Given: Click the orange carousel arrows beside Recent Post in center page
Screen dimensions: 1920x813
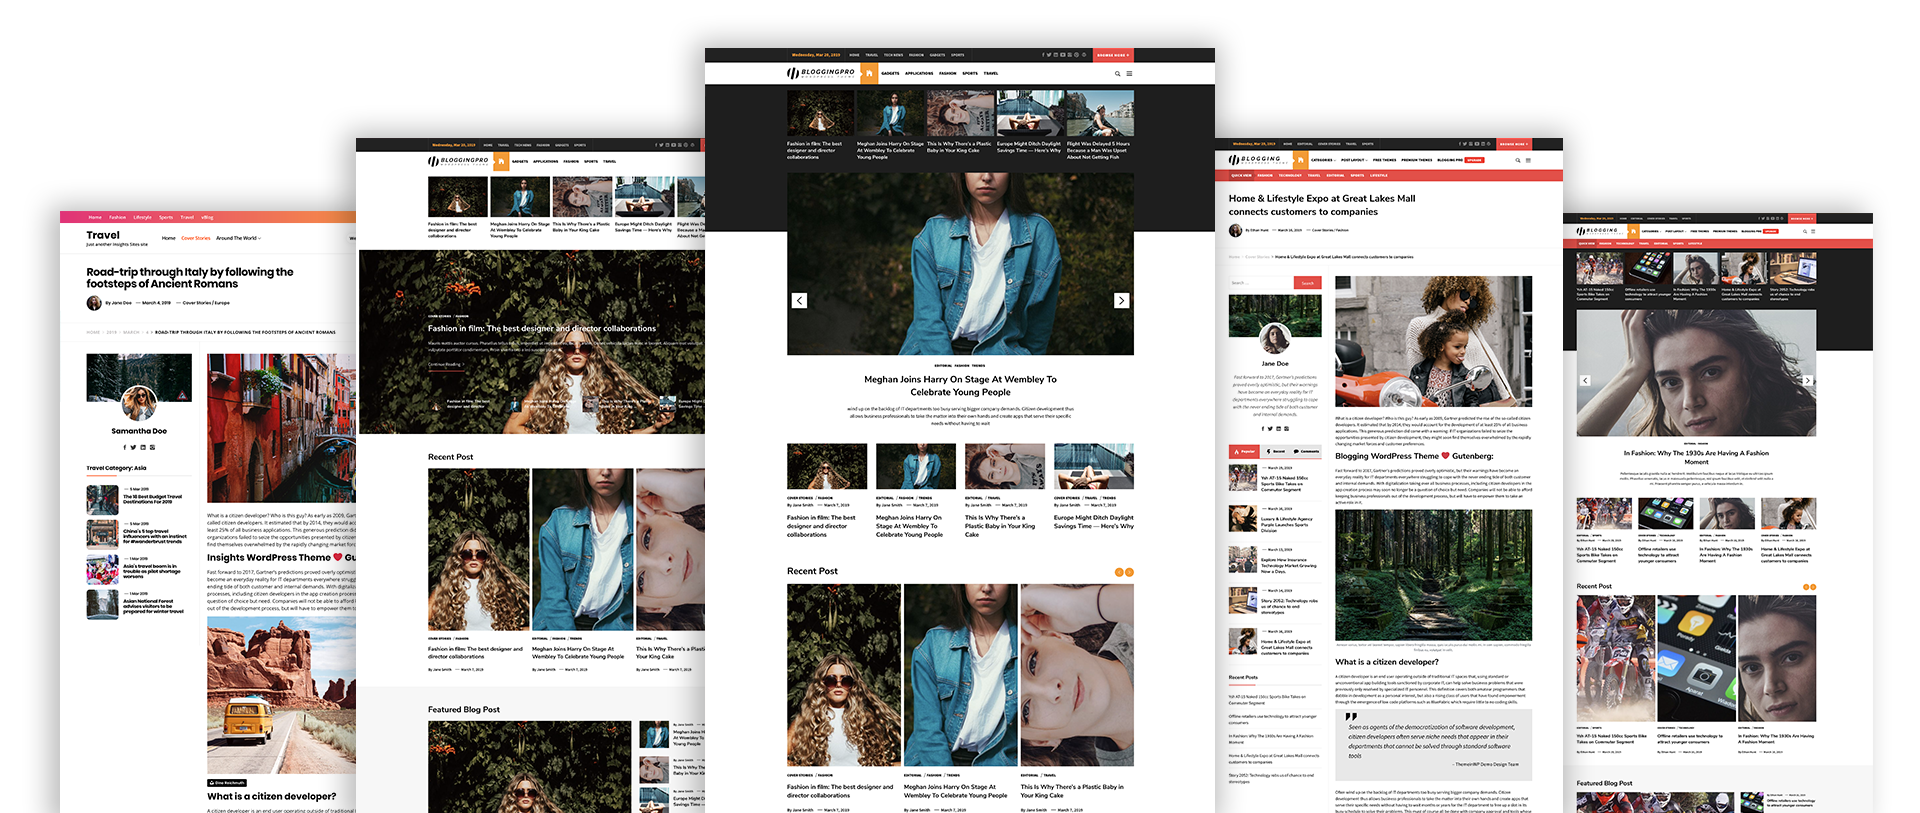Looking at the screenshot, I should click(x=1124, y=572).
